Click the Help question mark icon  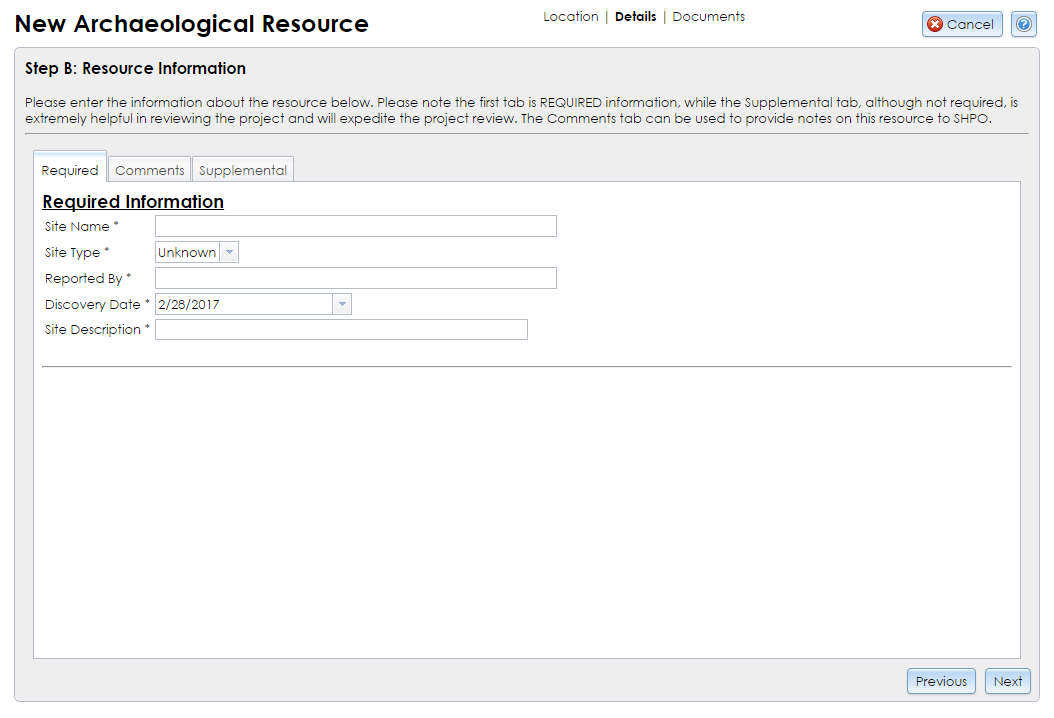[x=1023, y=24]
